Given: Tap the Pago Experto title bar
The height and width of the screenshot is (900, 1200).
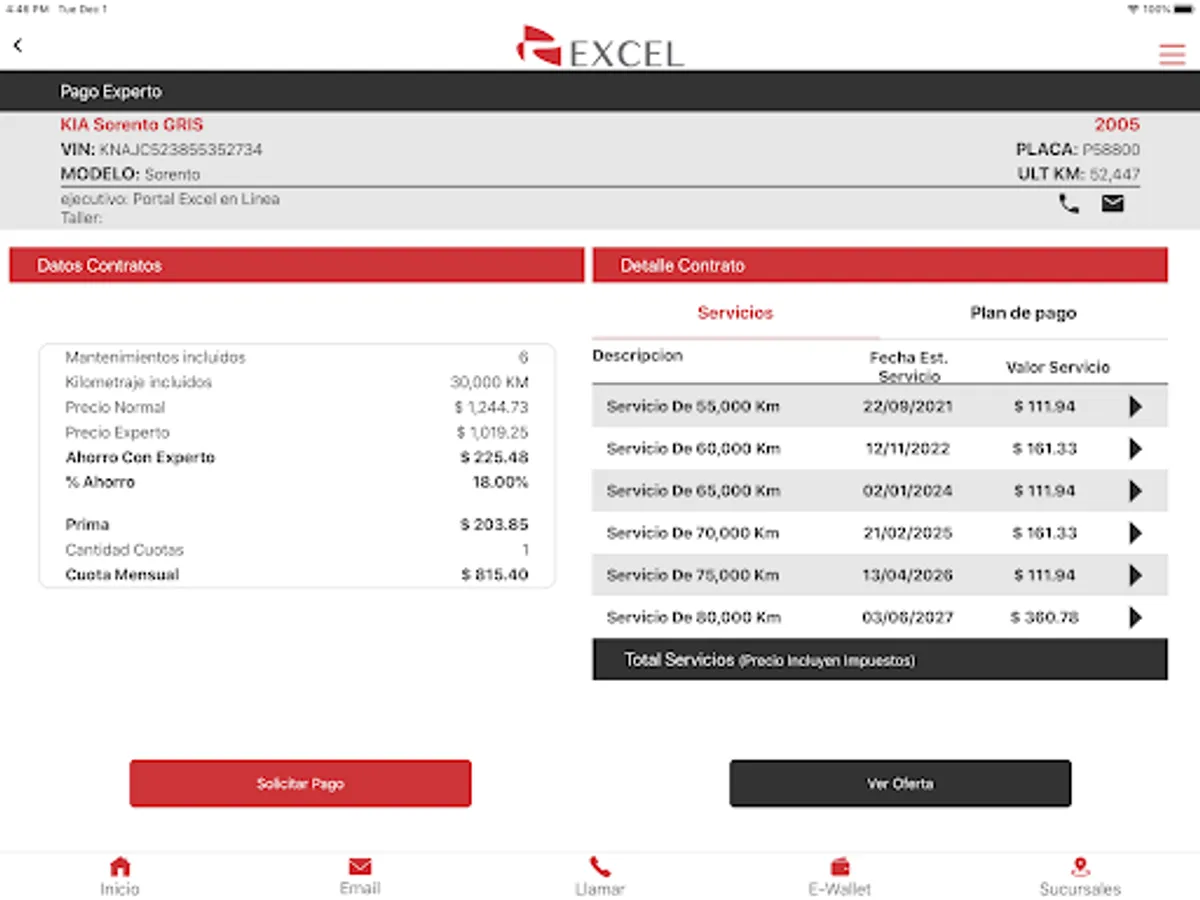Looking at the screenshot, I should (x=600, y=91).
